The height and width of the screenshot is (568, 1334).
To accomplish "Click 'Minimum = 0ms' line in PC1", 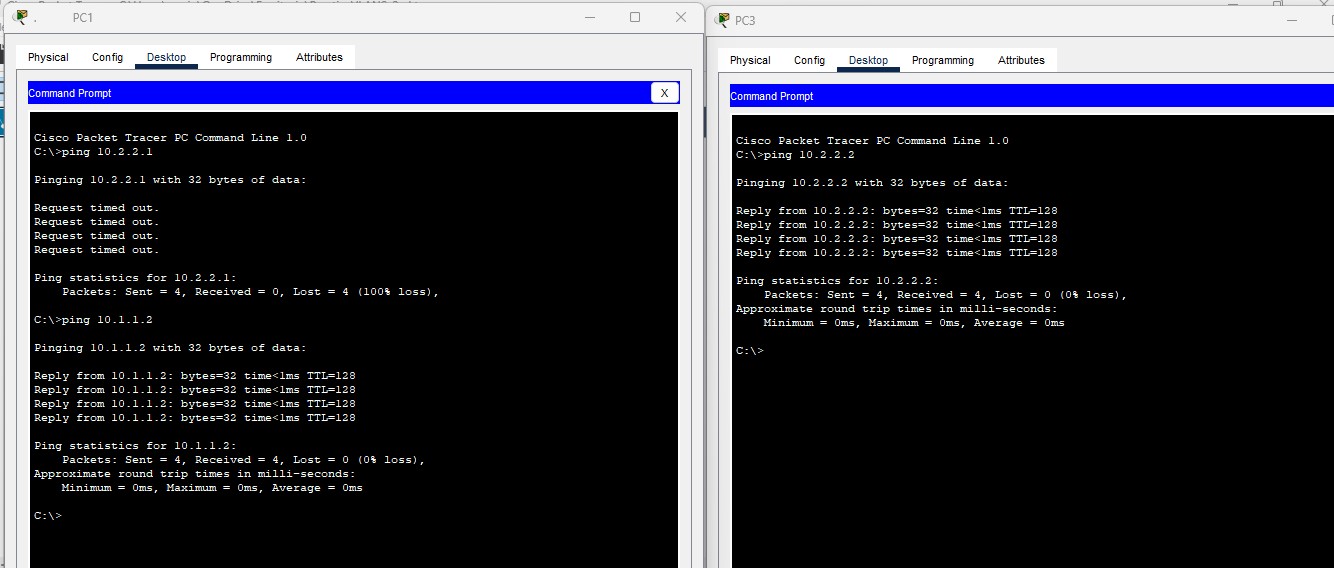I will (x=212, y=488).
